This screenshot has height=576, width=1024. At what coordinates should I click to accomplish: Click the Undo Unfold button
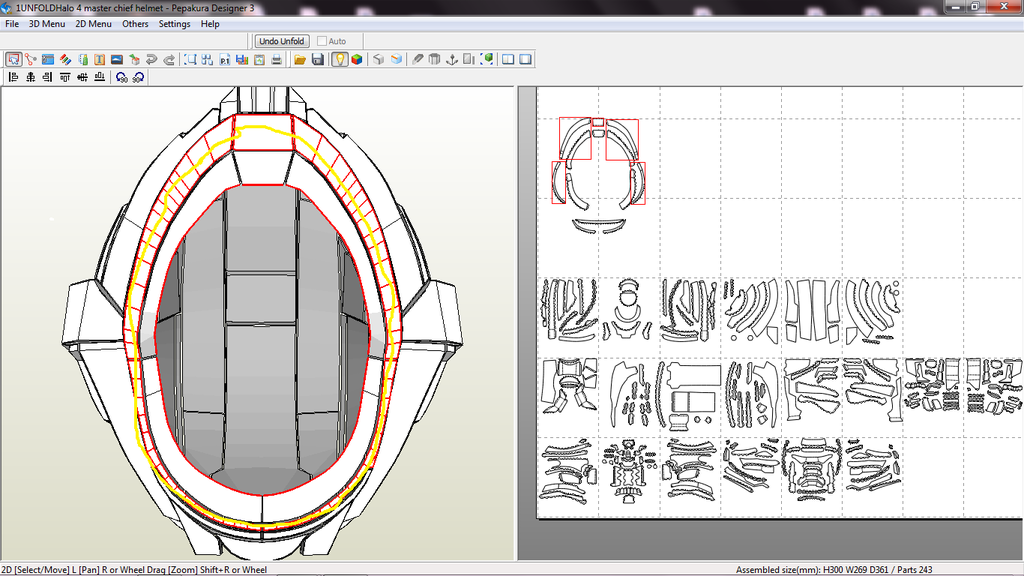pyautogui.click(x=281, y=41)
